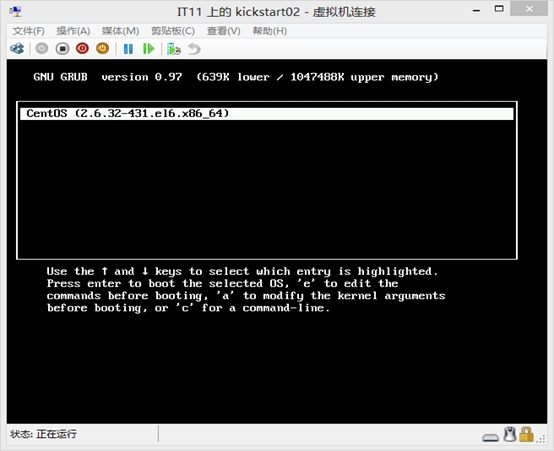554x451 pixels.
Task: Click the 状态: 正在运行 status text
Action: point(43,434)
